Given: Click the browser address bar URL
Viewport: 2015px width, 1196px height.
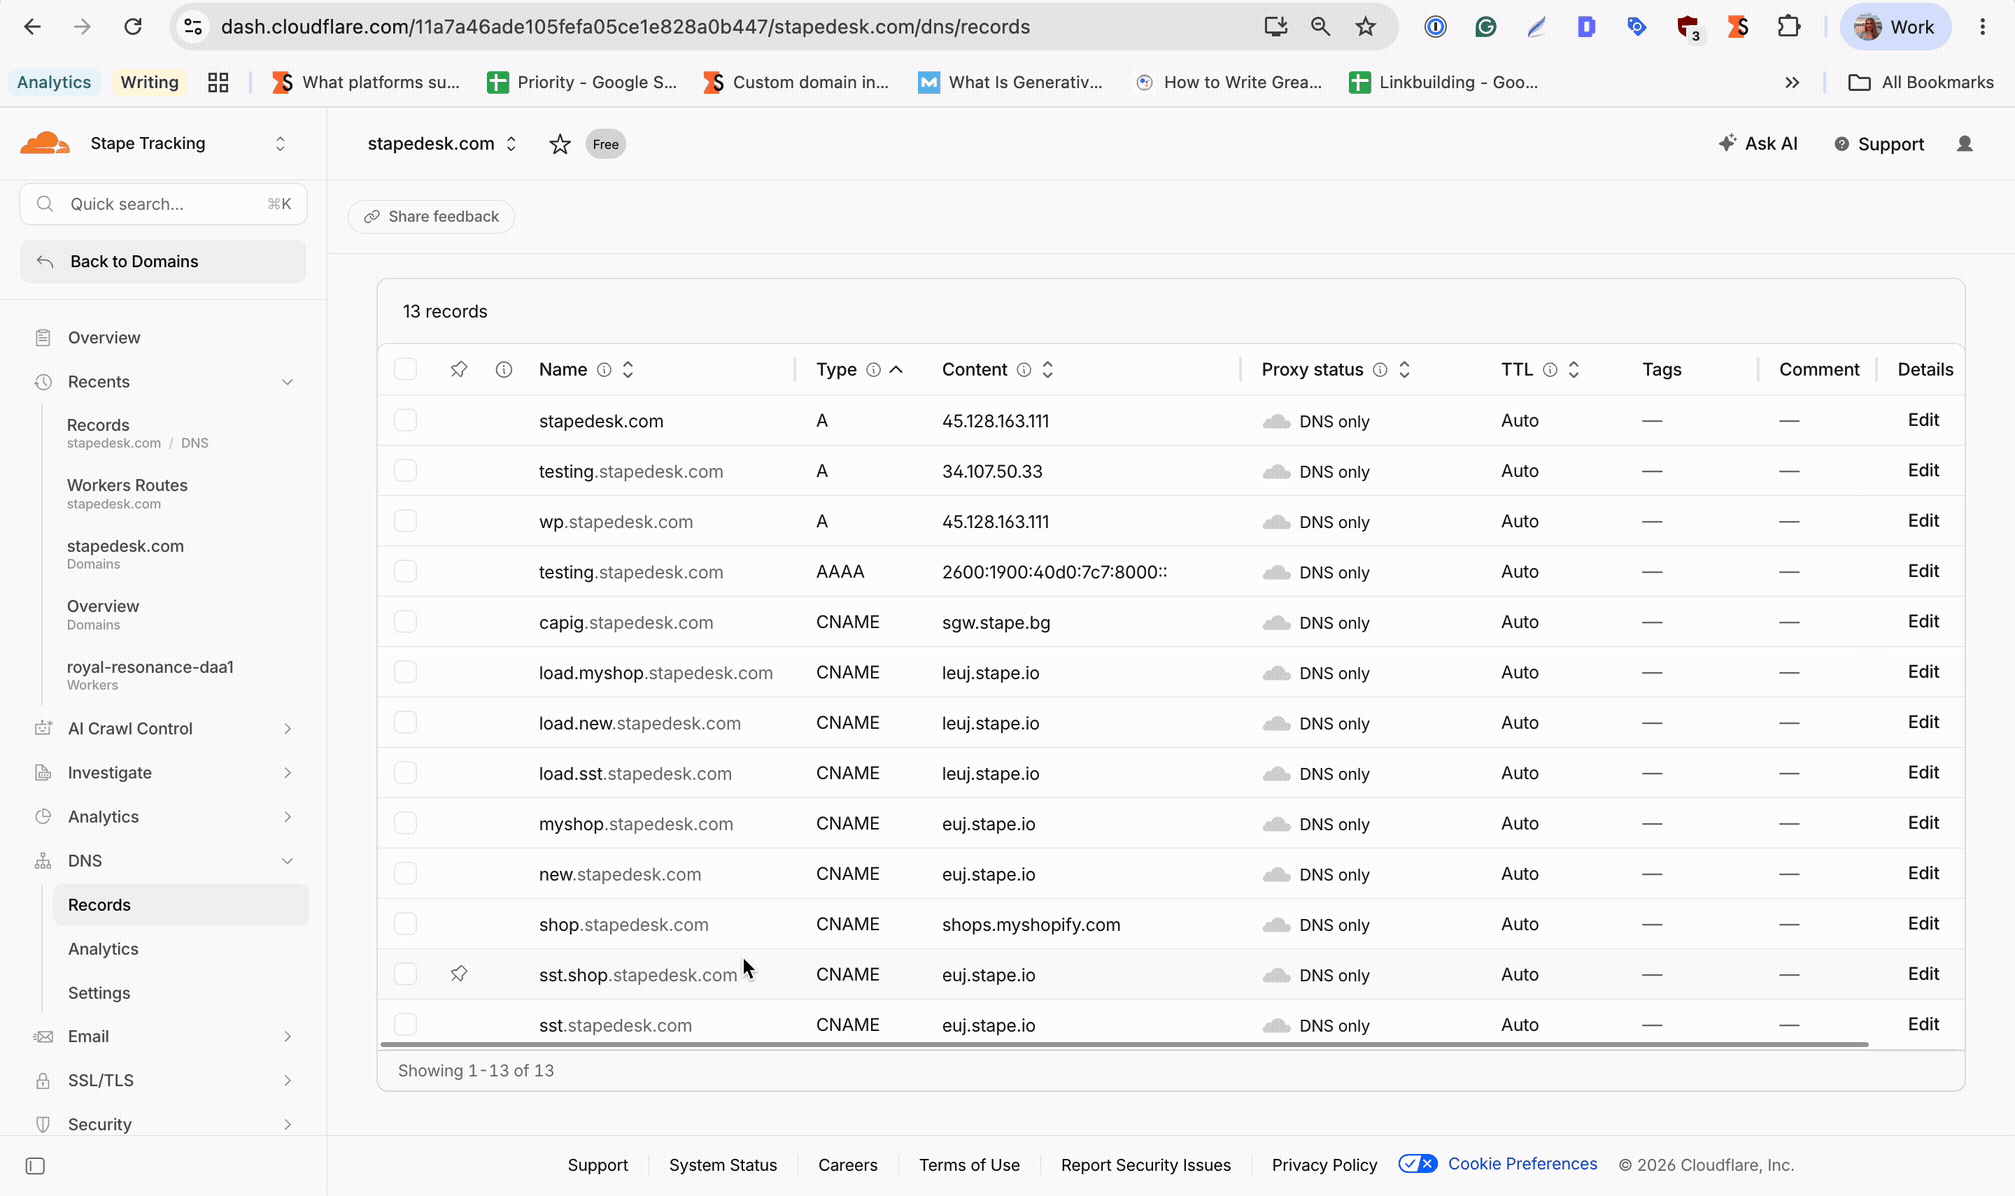Looking at the screenshot, I should click(625, 27).
